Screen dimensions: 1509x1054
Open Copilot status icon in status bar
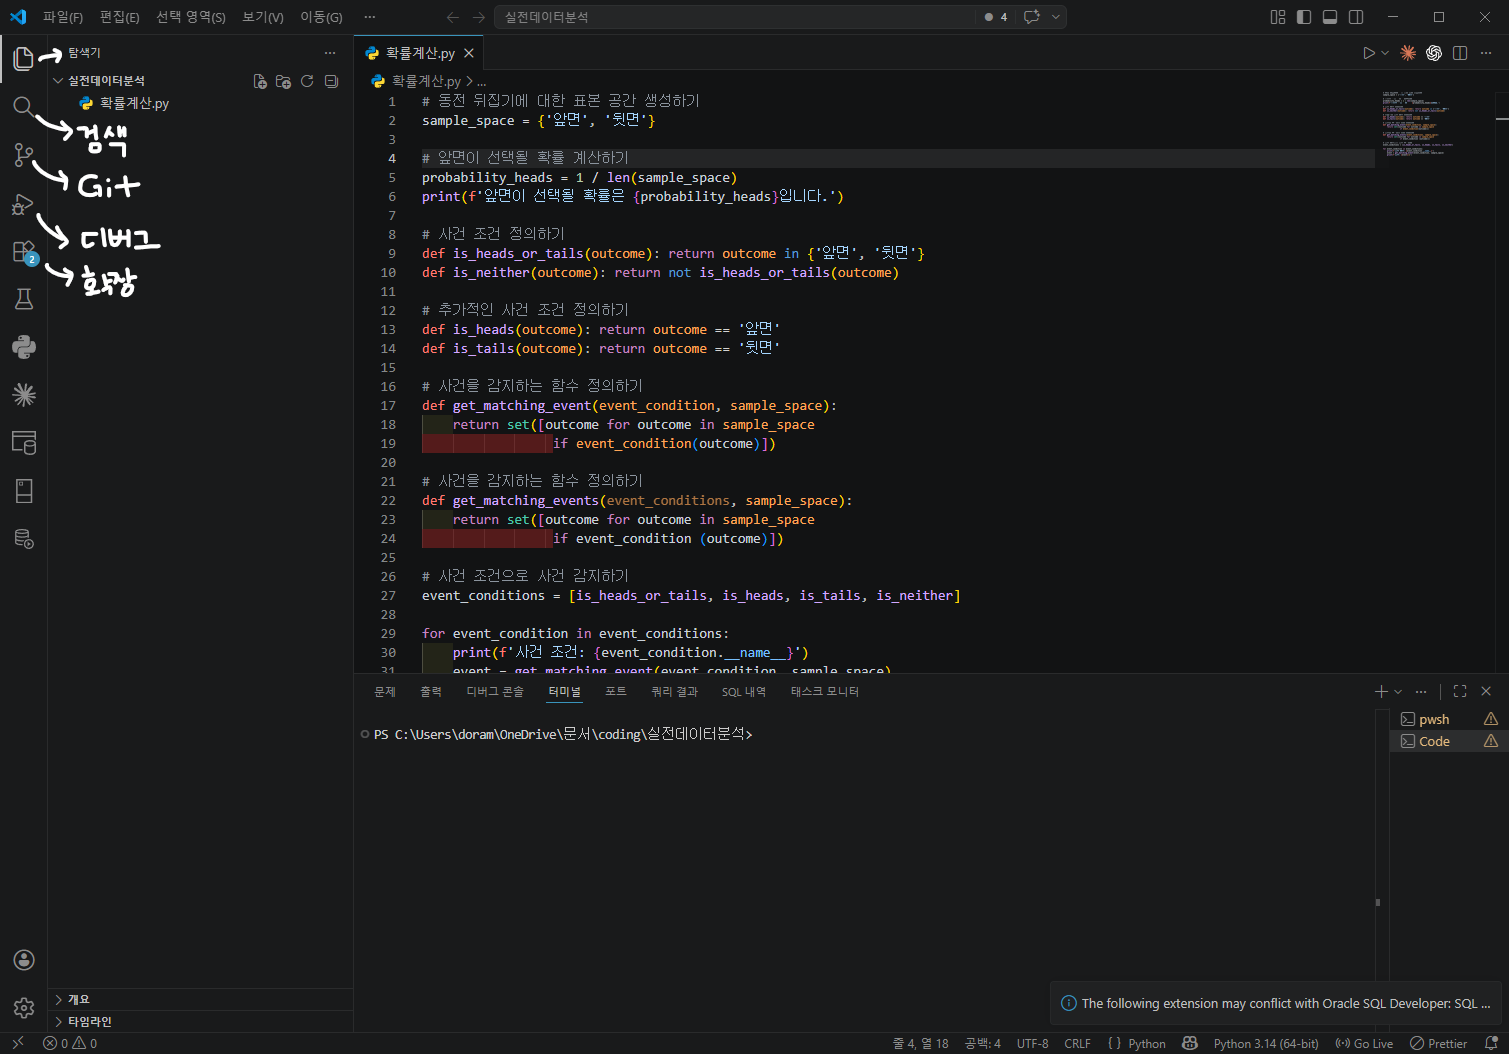1190,1043
